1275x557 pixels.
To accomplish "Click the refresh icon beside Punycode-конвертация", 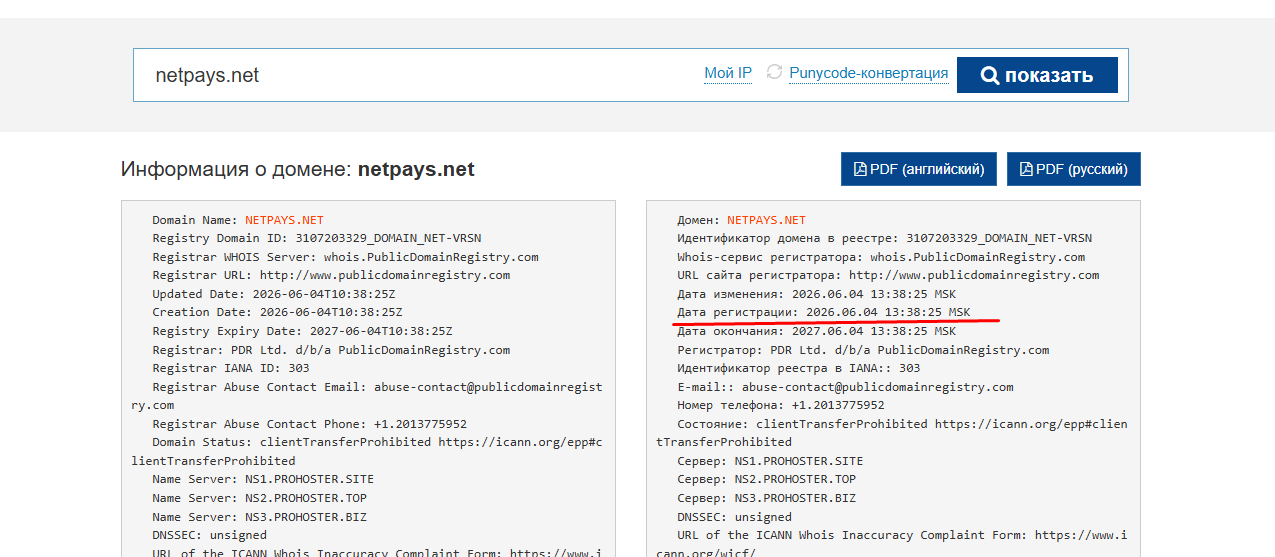I will pyautogui.click(x=774, y=72).
